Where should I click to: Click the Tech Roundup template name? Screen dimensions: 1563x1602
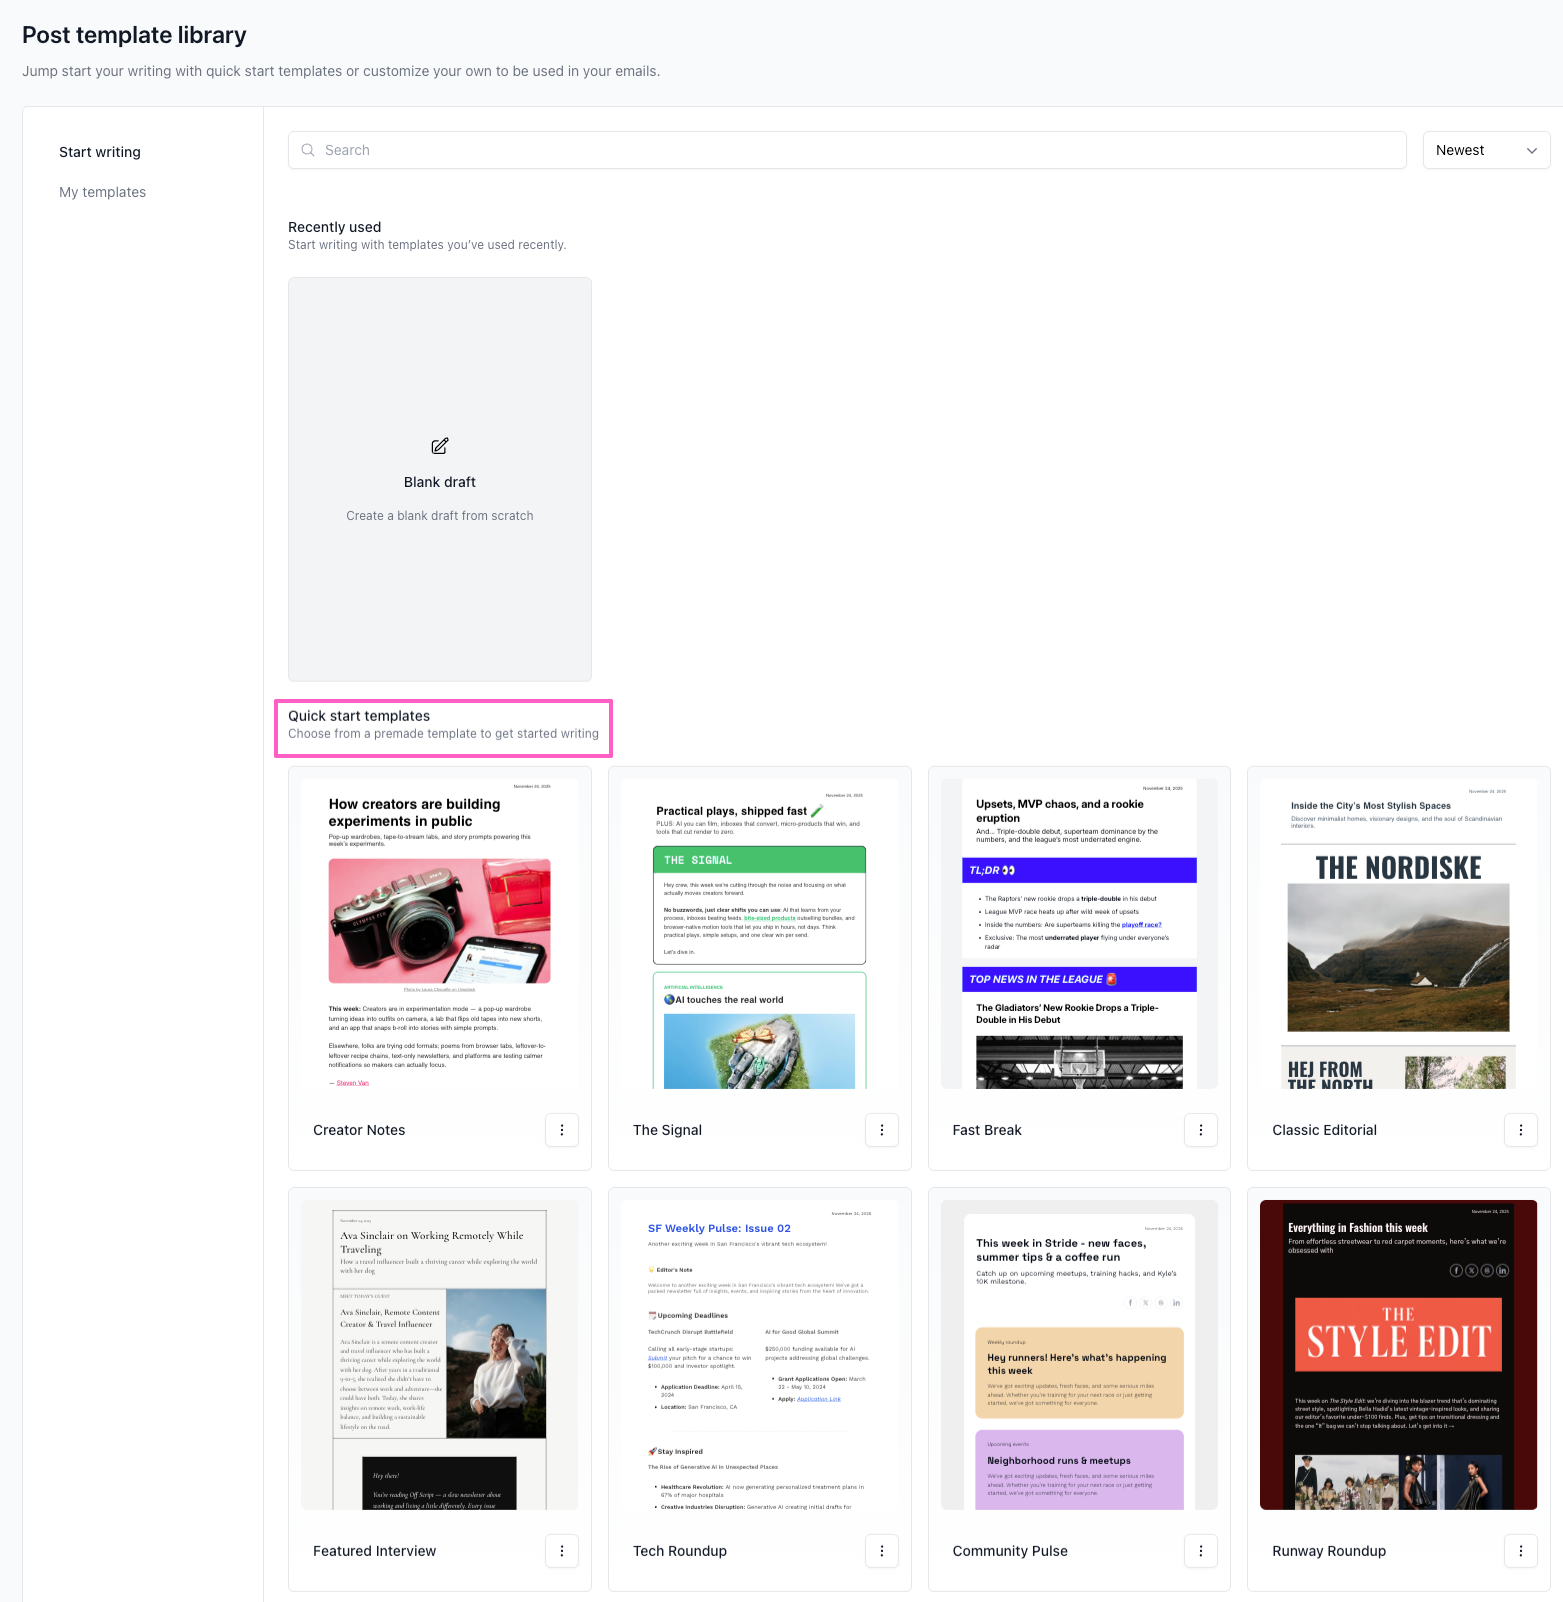[x=680, y=1551]
